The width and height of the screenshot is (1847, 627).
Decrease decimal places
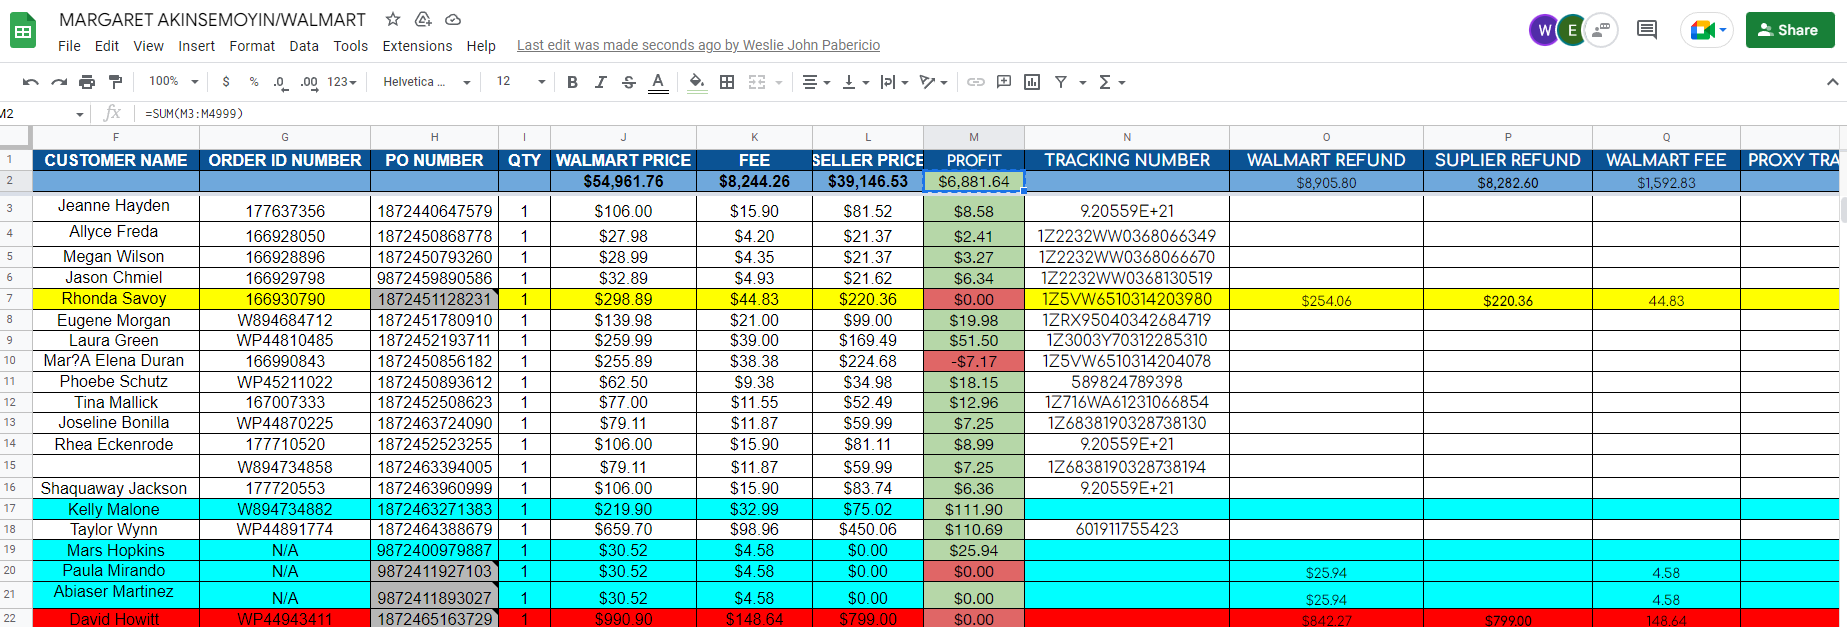(281, 82)
